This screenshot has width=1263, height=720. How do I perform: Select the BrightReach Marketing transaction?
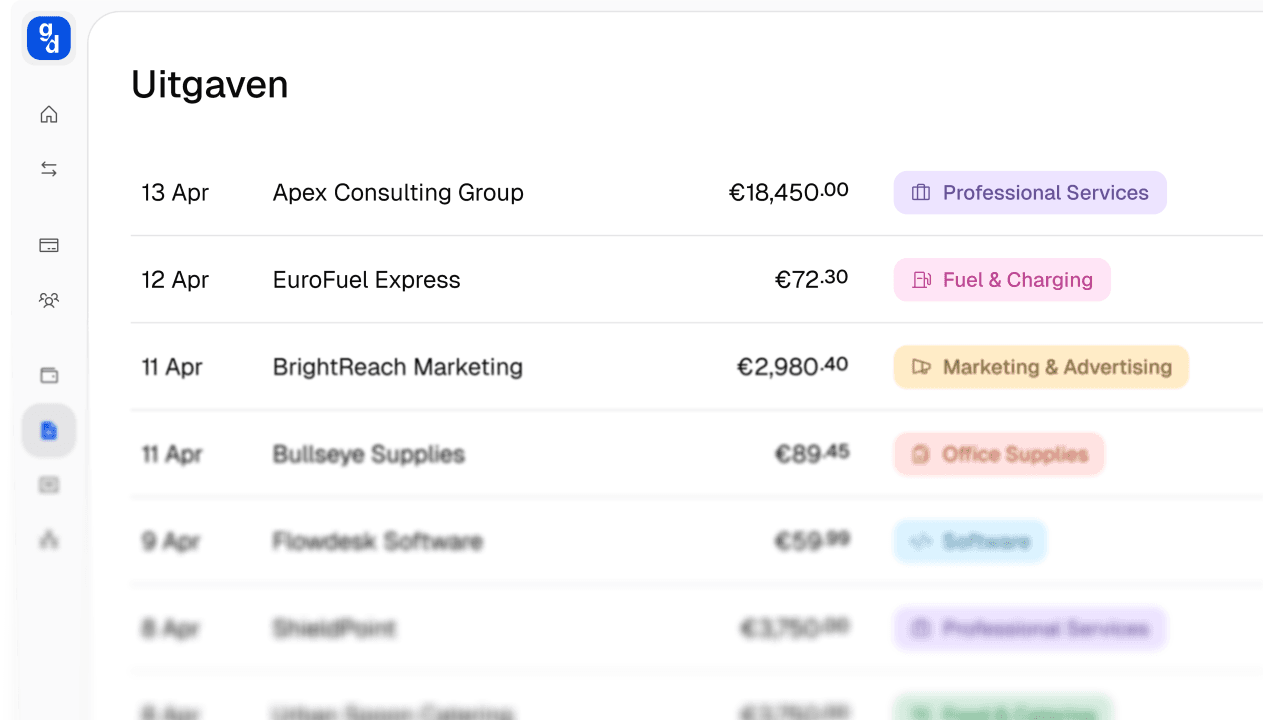[397, 367]
